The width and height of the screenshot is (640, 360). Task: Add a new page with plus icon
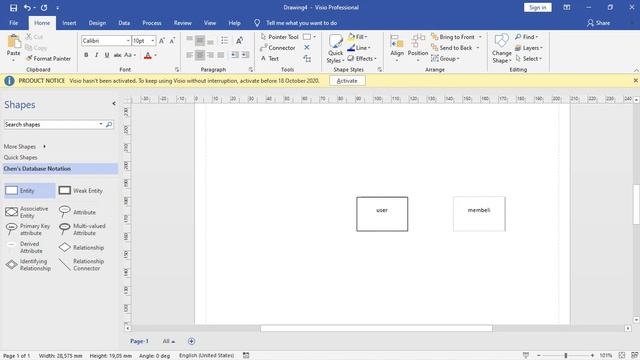[191, 341]
